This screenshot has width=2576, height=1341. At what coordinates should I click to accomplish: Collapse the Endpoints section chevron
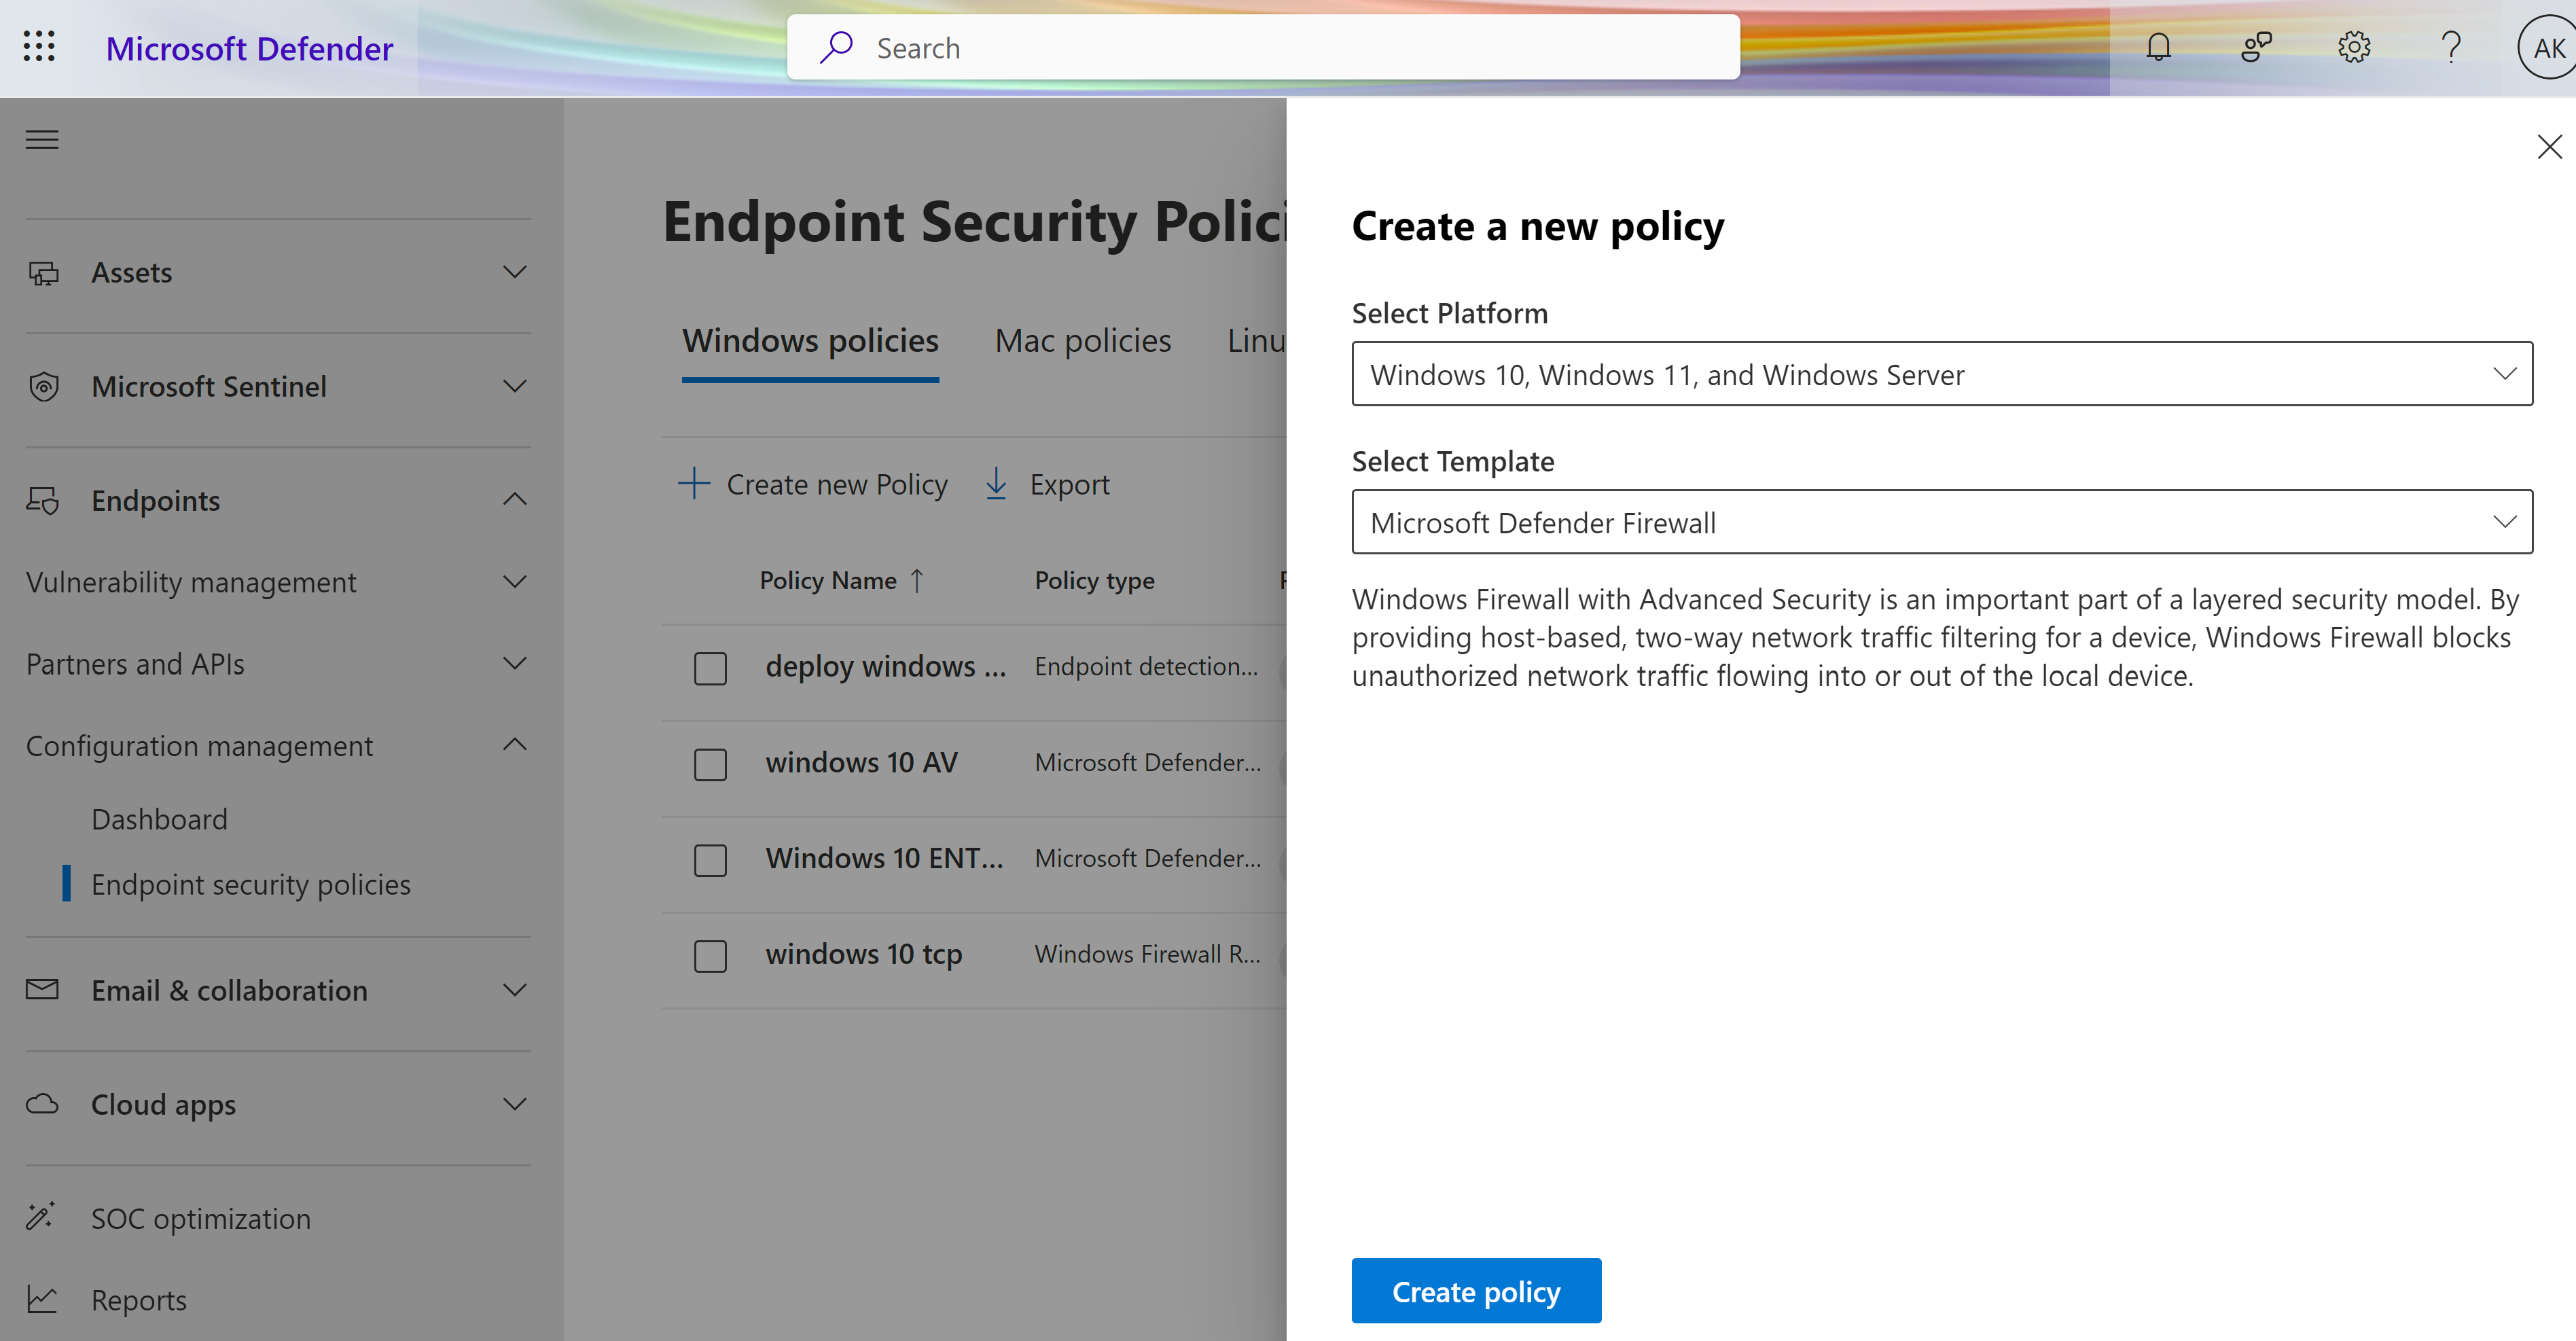click(x=515, y=499)
